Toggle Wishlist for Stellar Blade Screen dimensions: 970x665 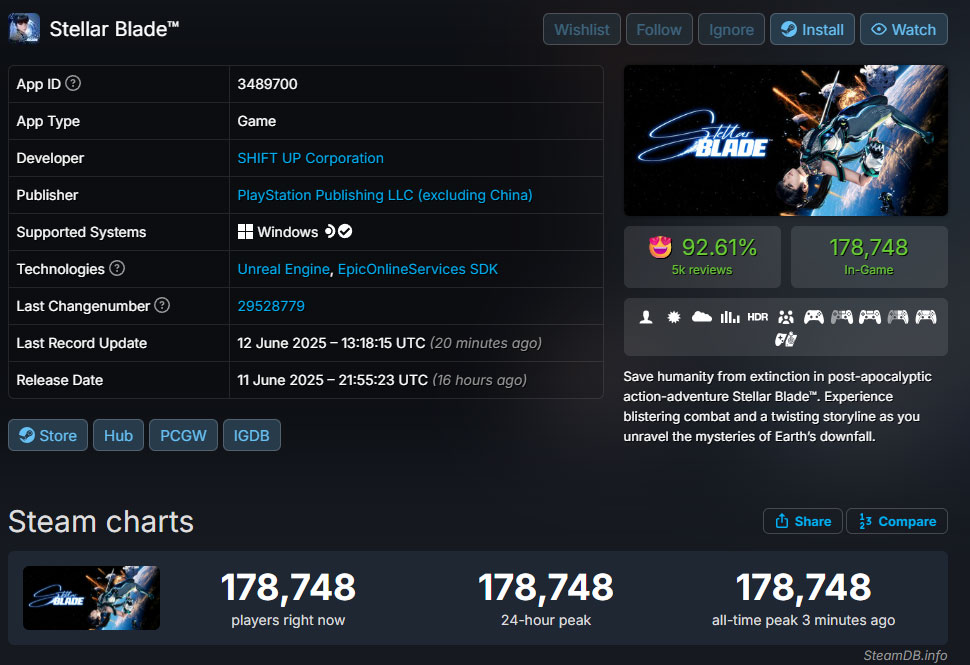(x=582, y=29)
